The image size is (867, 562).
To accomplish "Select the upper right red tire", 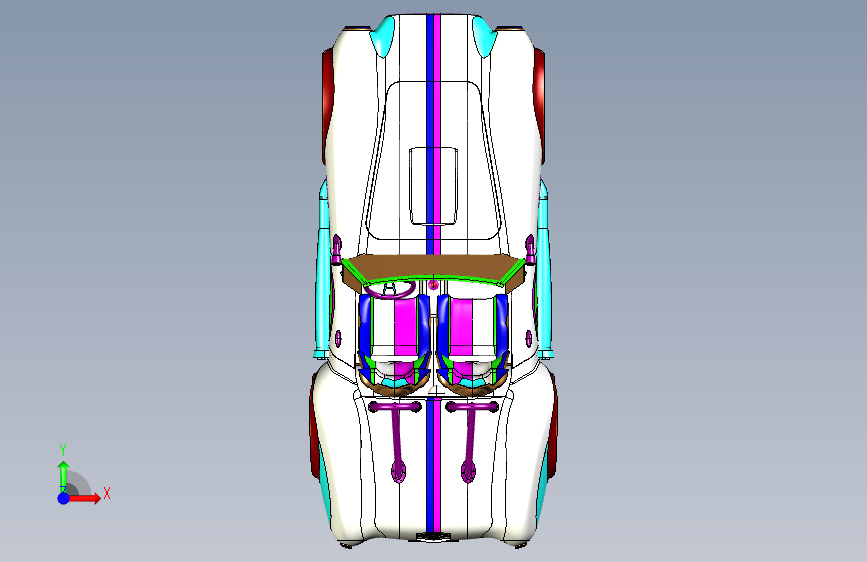I will pos(540,104).
